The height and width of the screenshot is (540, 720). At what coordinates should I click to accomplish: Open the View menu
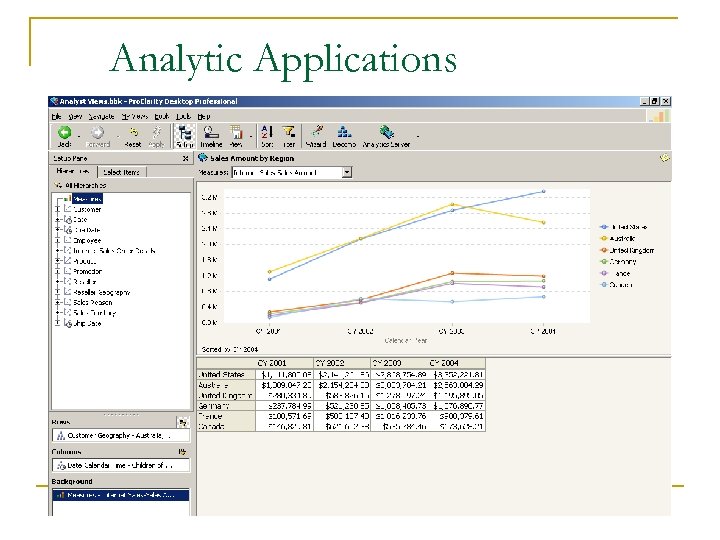(x=75, y=116)
